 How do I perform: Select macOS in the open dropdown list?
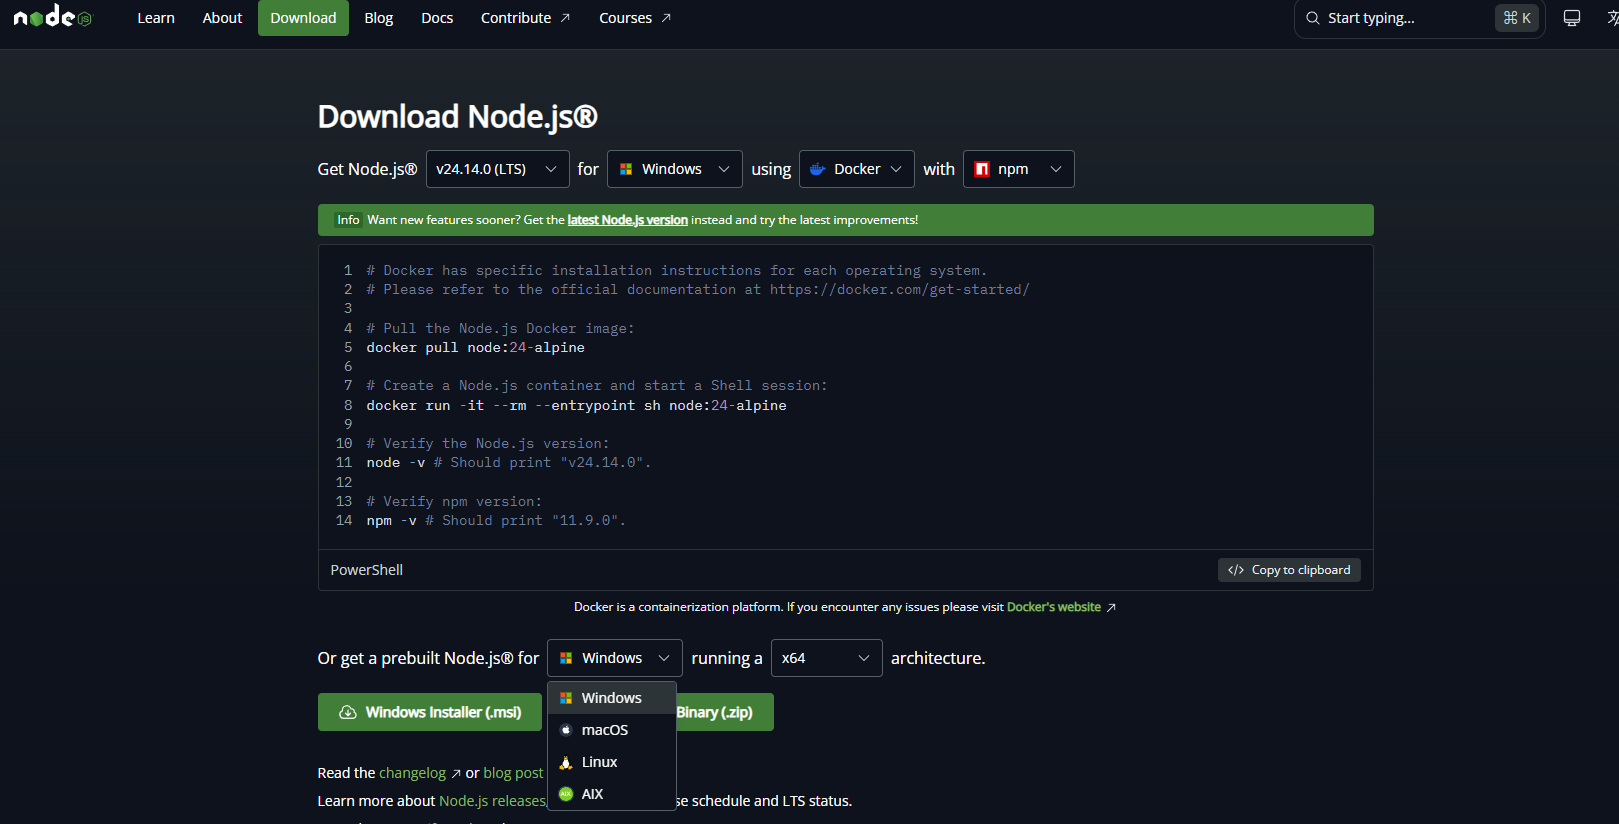pos(612,730)
